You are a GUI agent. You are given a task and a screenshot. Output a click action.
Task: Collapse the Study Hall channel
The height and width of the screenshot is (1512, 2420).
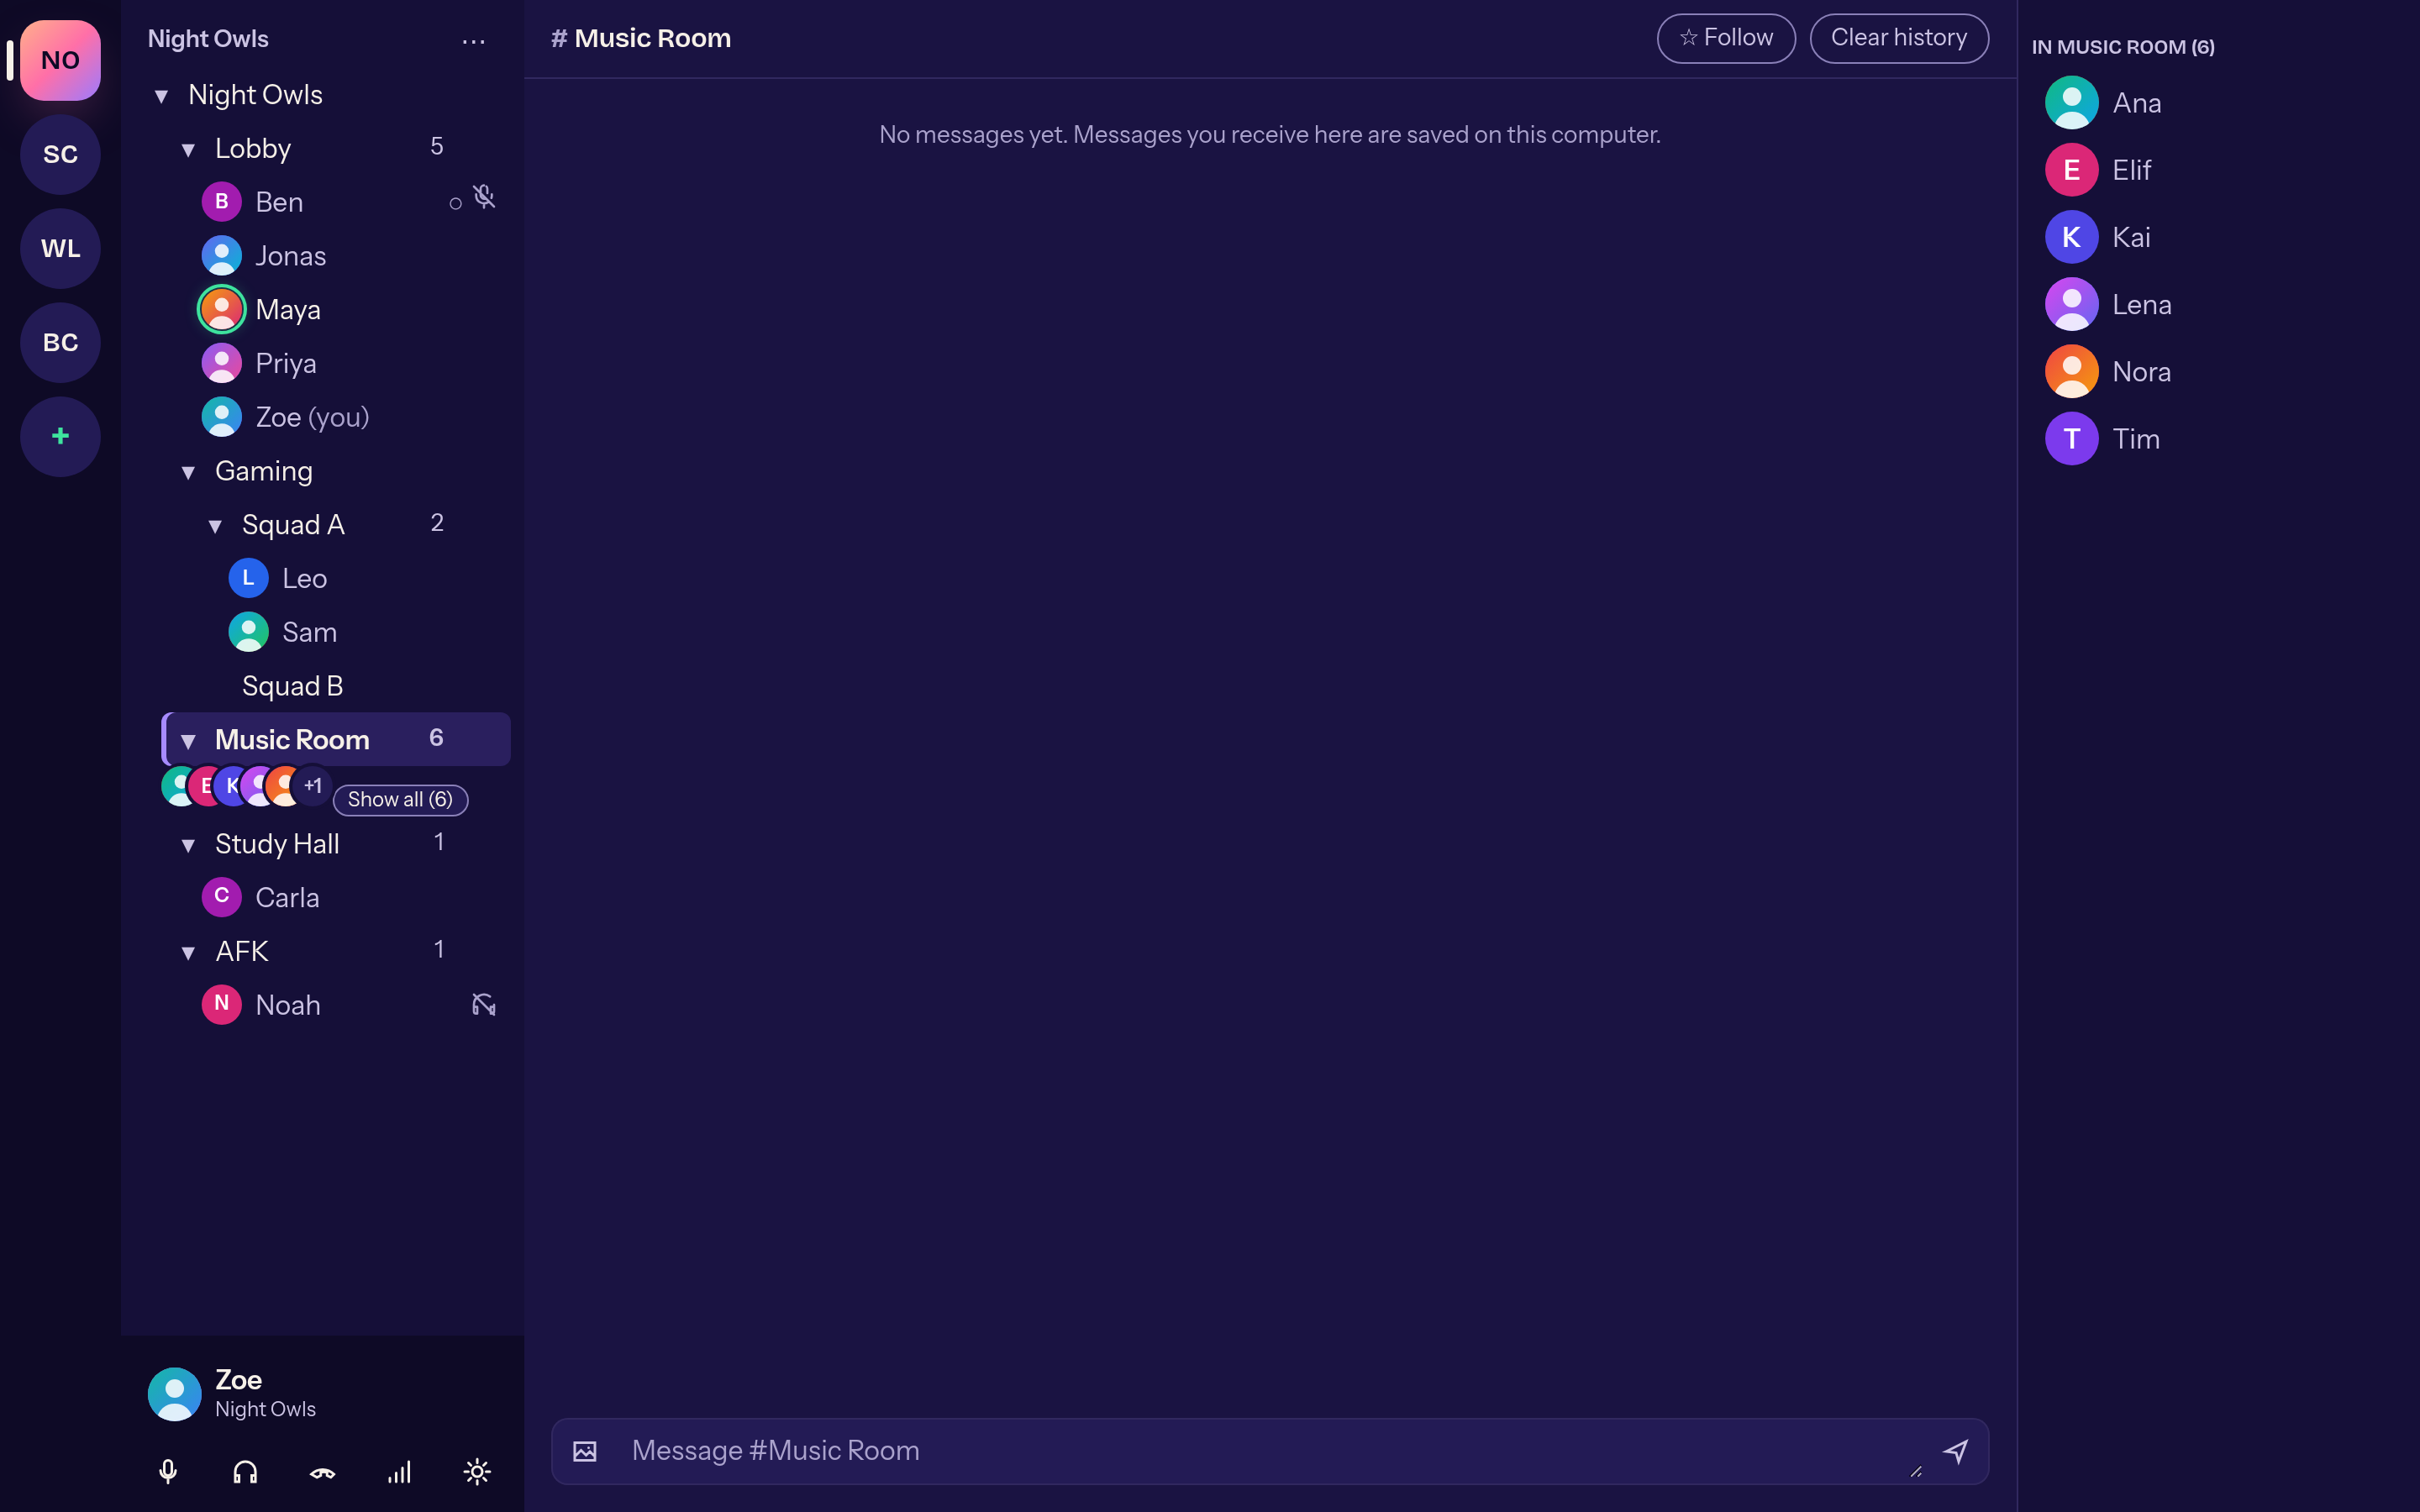point(188,845)
